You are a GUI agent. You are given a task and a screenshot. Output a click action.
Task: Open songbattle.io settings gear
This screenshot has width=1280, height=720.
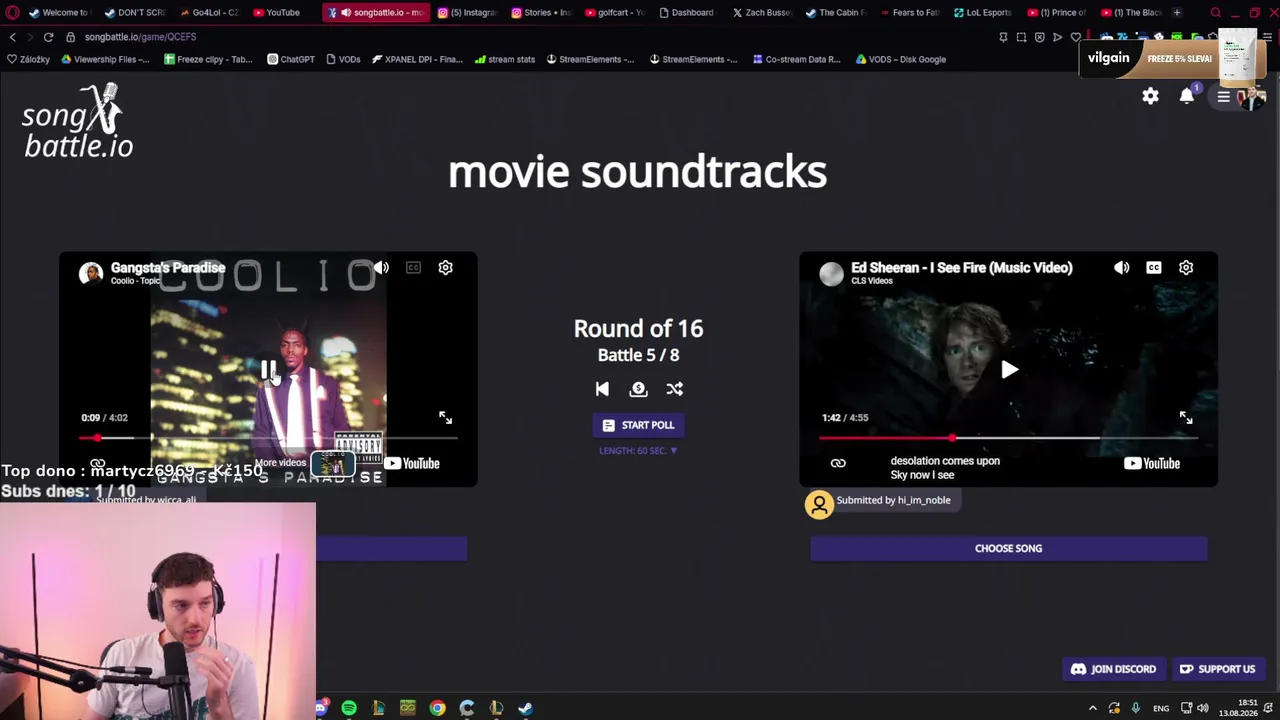pyautogui.click(x=1150, y=96)
